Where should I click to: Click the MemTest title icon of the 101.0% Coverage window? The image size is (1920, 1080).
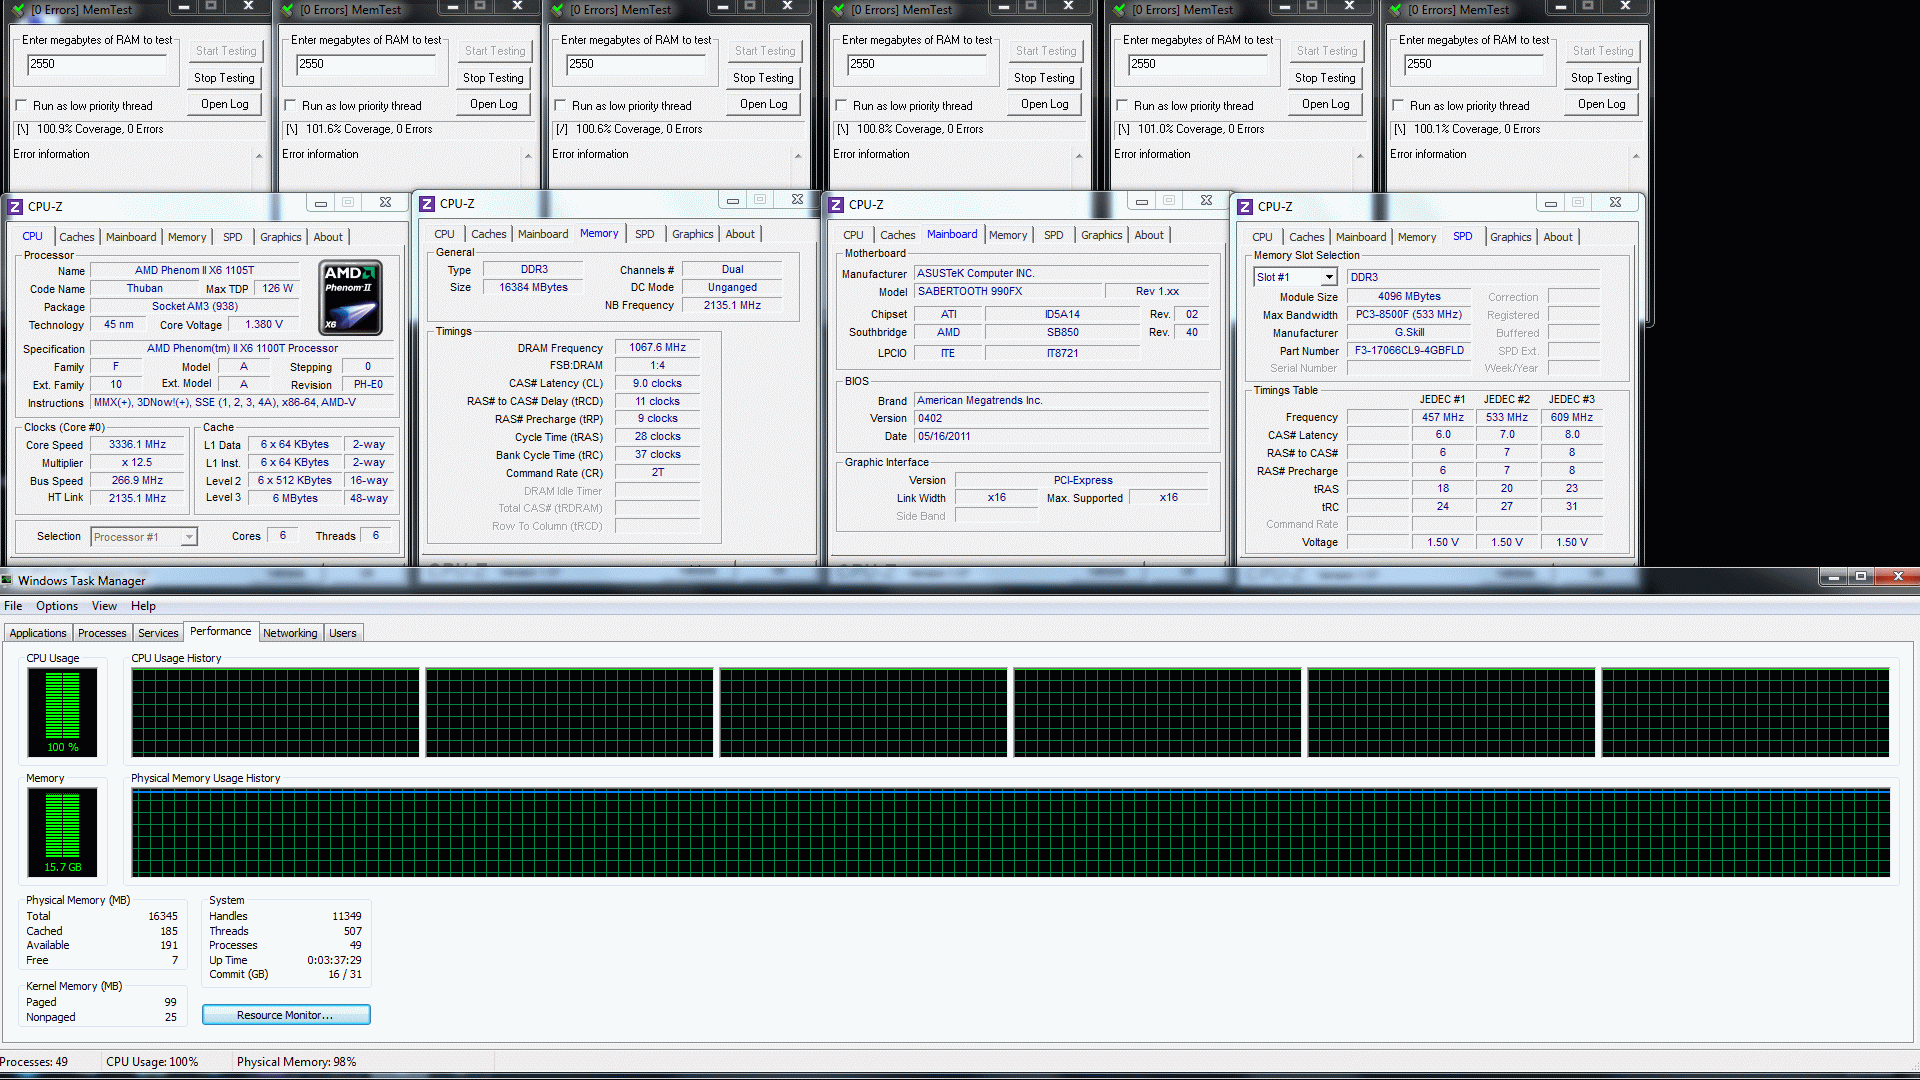pyautogui.click(x=1119, y=10)
